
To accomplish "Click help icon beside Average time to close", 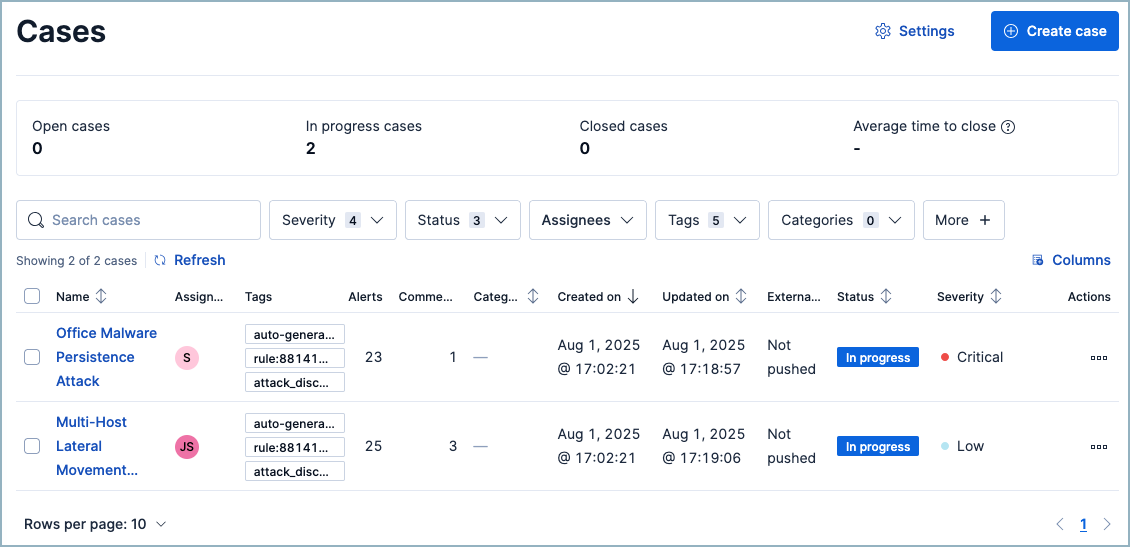I will click(1008, 127).
